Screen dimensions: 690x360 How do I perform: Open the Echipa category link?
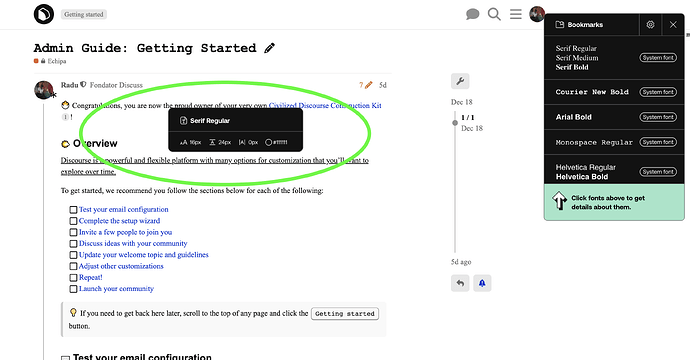57,61
